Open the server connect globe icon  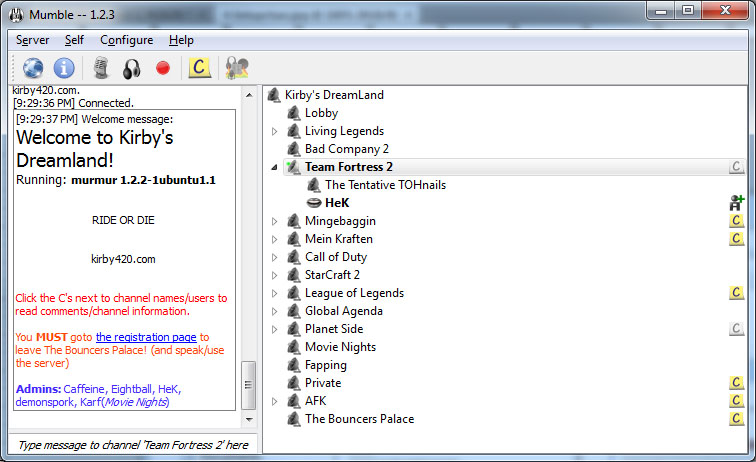click(x=33, y=68)
